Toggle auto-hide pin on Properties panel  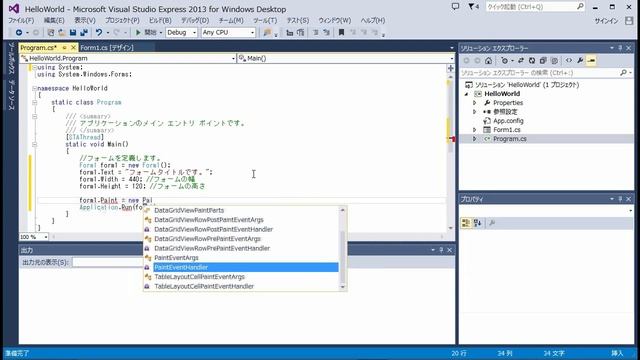click(x=620, y=199)
